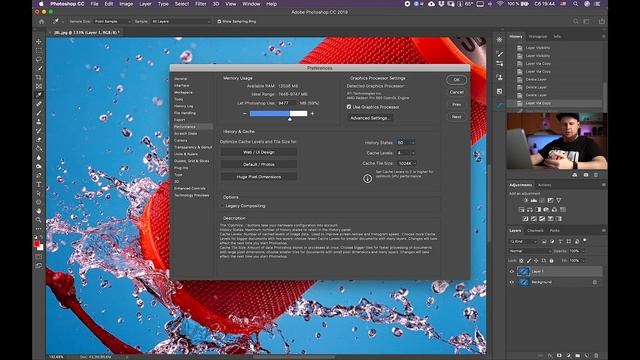Click the Prev button

[457, 104]
